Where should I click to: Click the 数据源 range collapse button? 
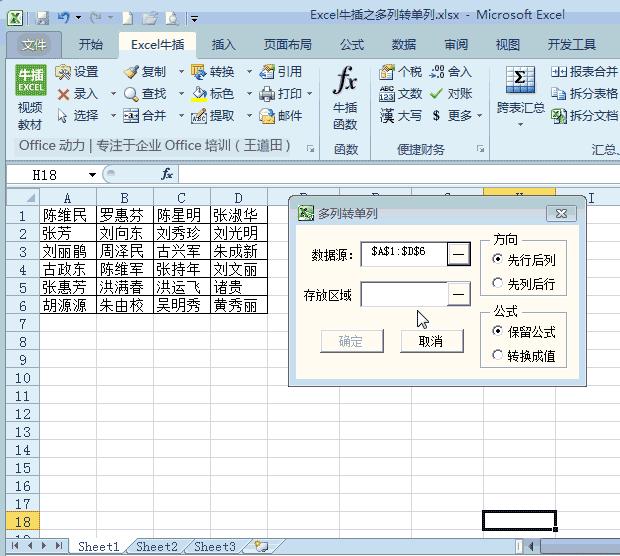458,254
